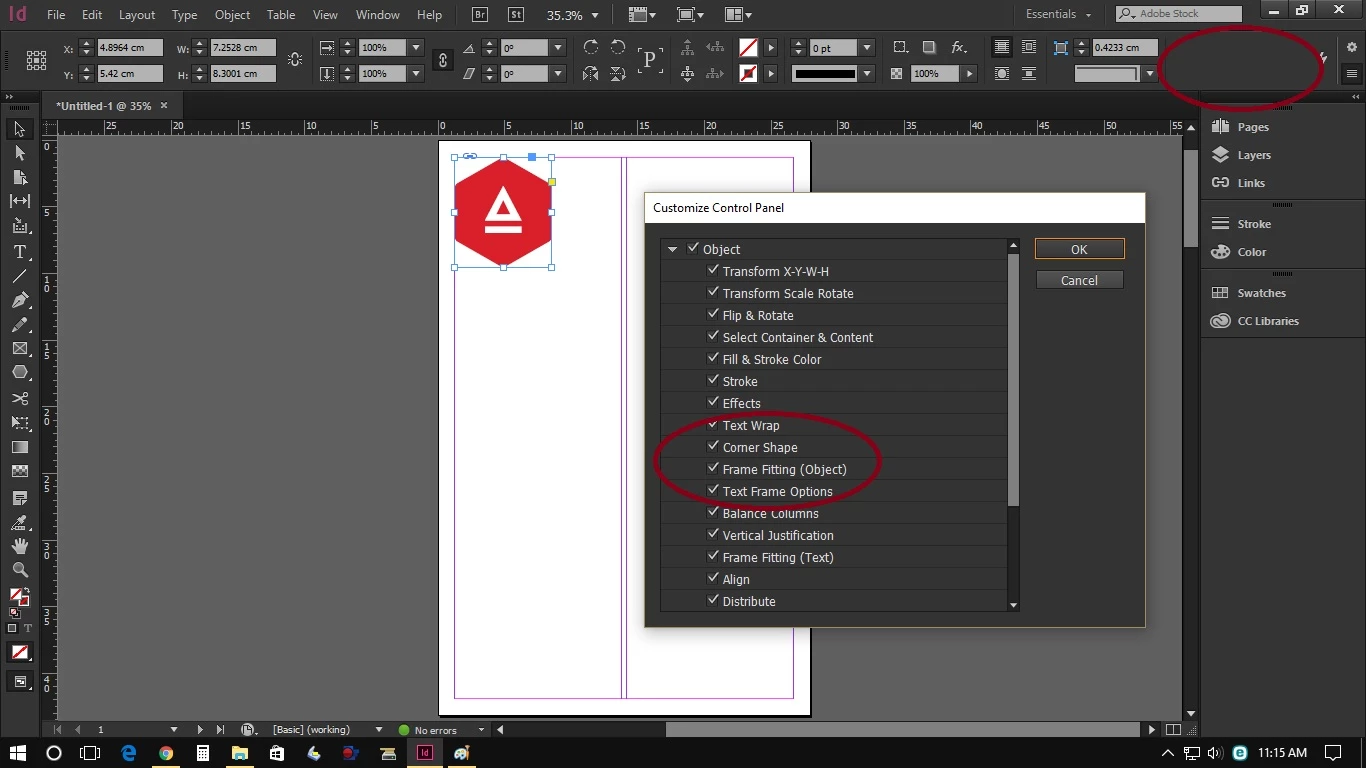Click Flip Horizontal icon
1366x768 pixels.
pyautogui.click(x=591, y=73)
